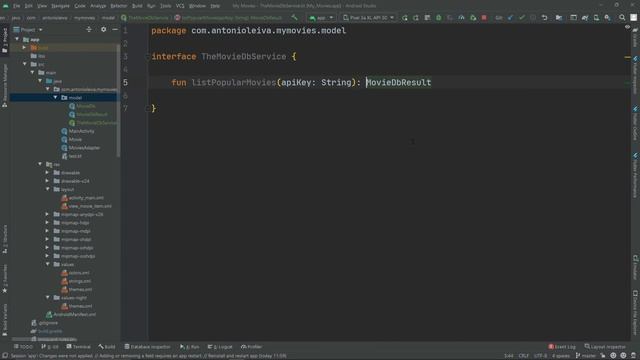
Task: Hide the Project panel with the minus icon
Action: point(115,29)
